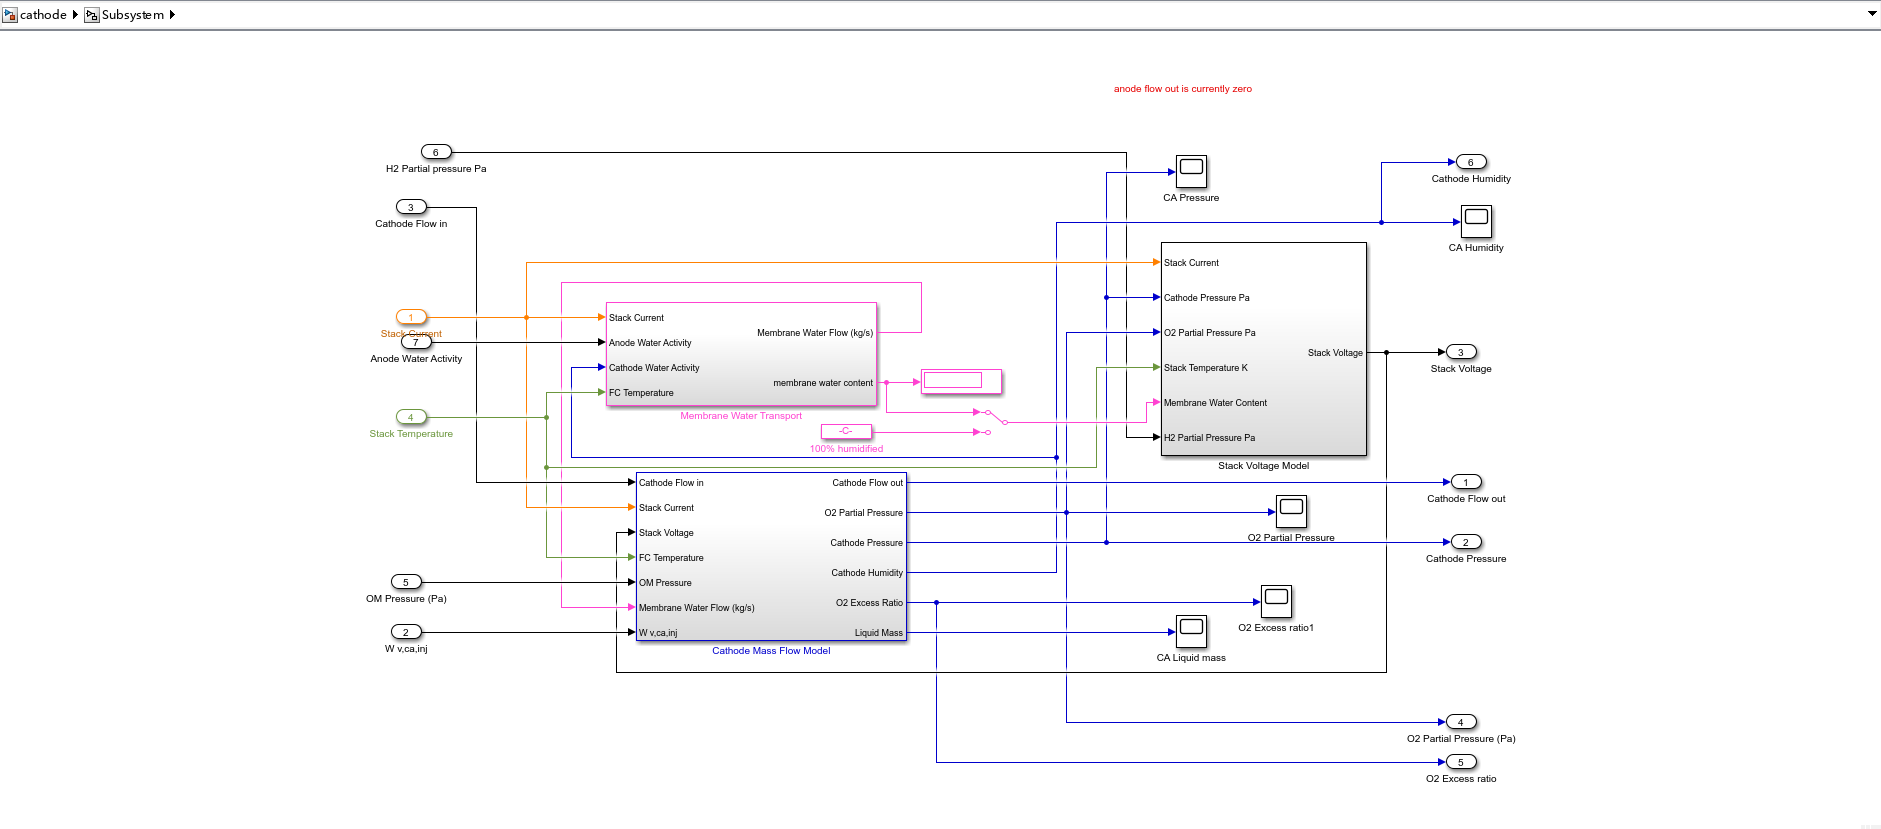
Task: Select inport 5 OM Pressure (Pa)
Action: (x=406, y=582)
